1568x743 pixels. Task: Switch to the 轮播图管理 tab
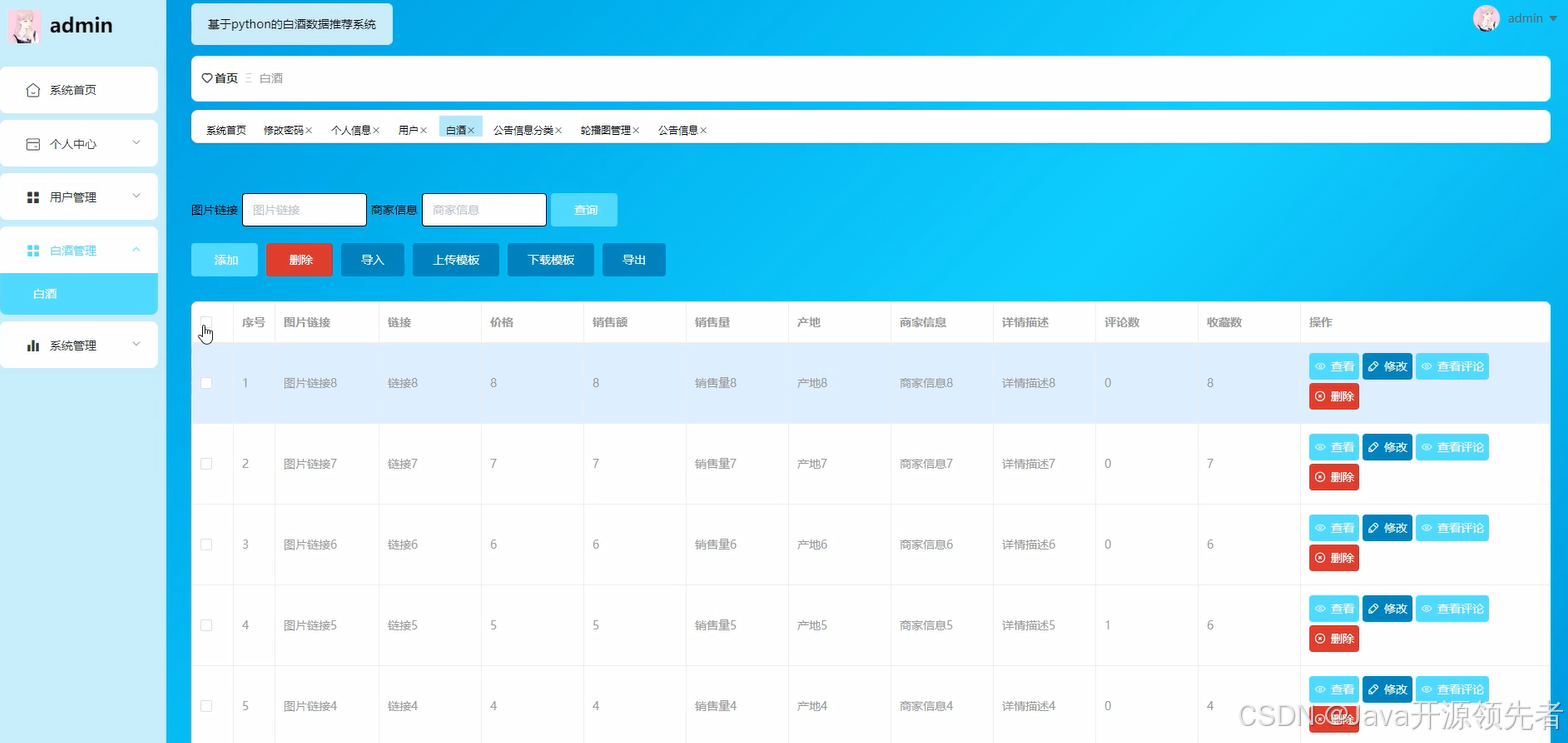click(x=606, y=130)
